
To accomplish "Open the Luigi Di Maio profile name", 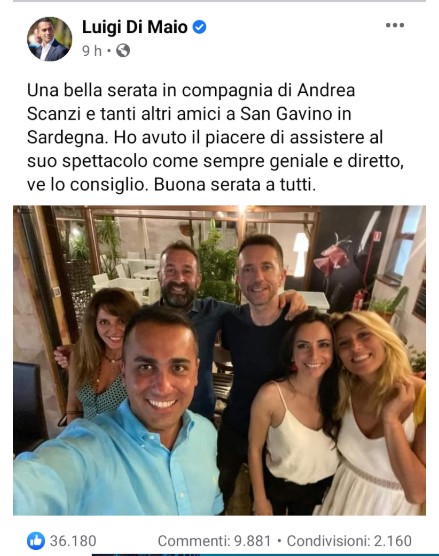I will point(135,27).
